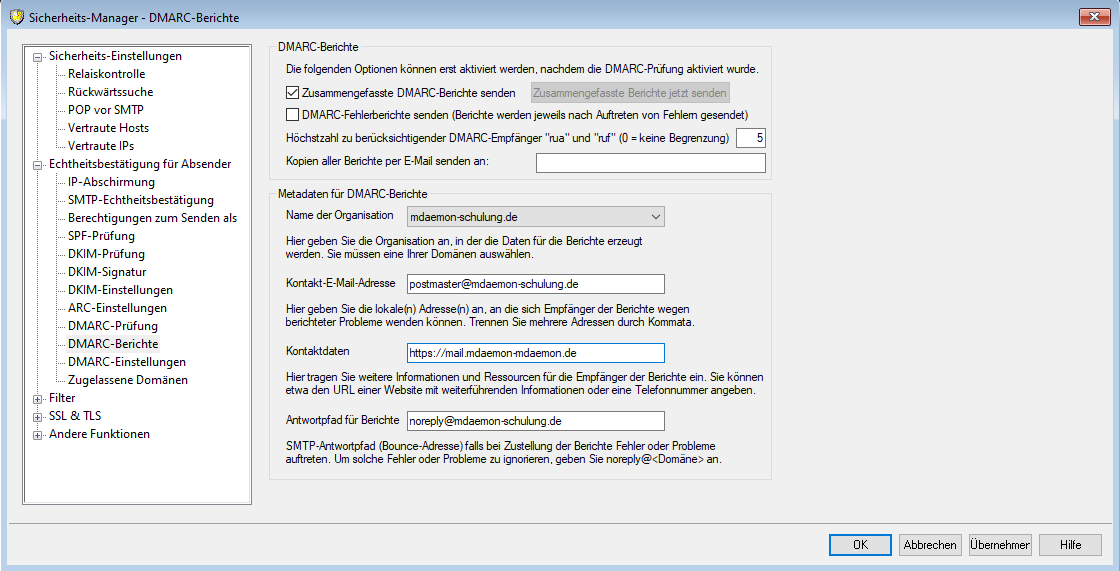
Task: Enable the DMARC-Fehlerberichte senden checkbox
Action: pos(292,115)
